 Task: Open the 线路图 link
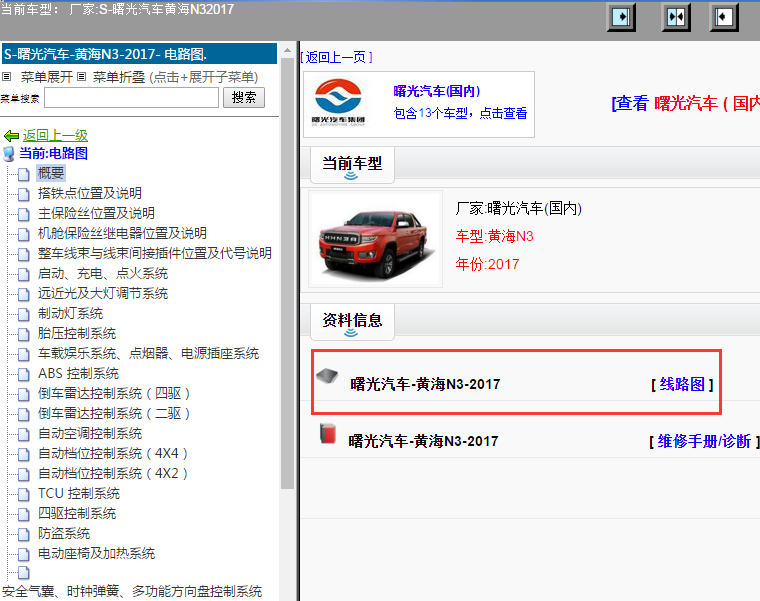coord(682,384)
